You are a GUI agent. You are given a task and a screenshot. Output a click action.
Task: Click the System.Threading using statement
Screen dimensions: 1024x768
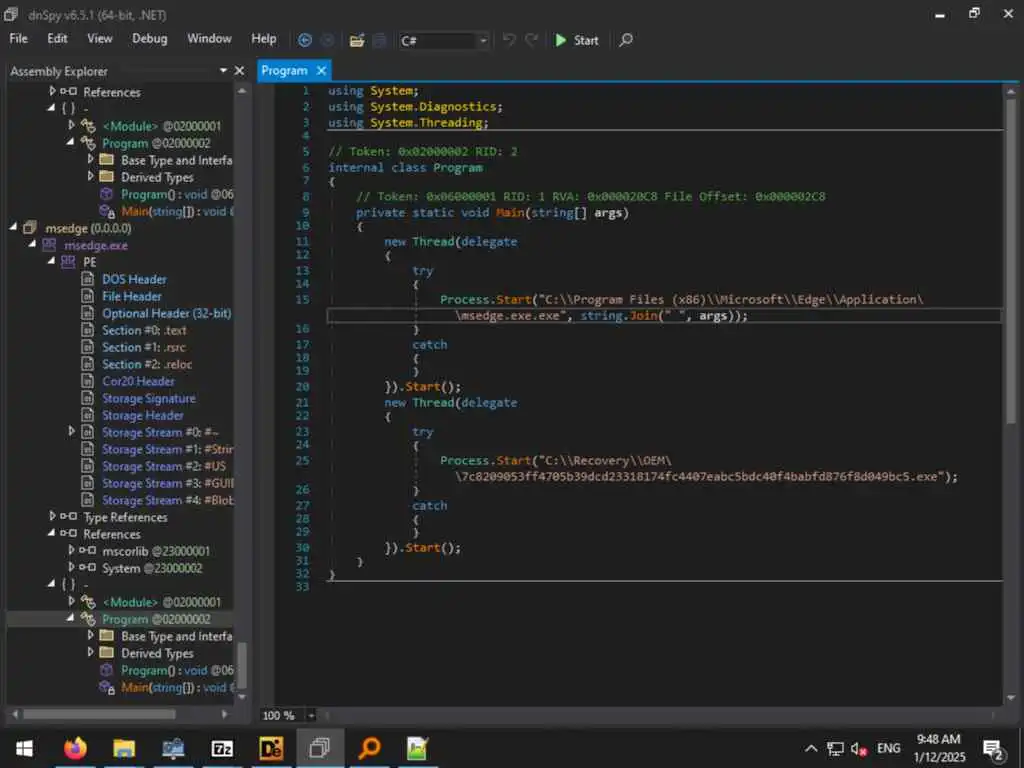(x=408, y=123)
